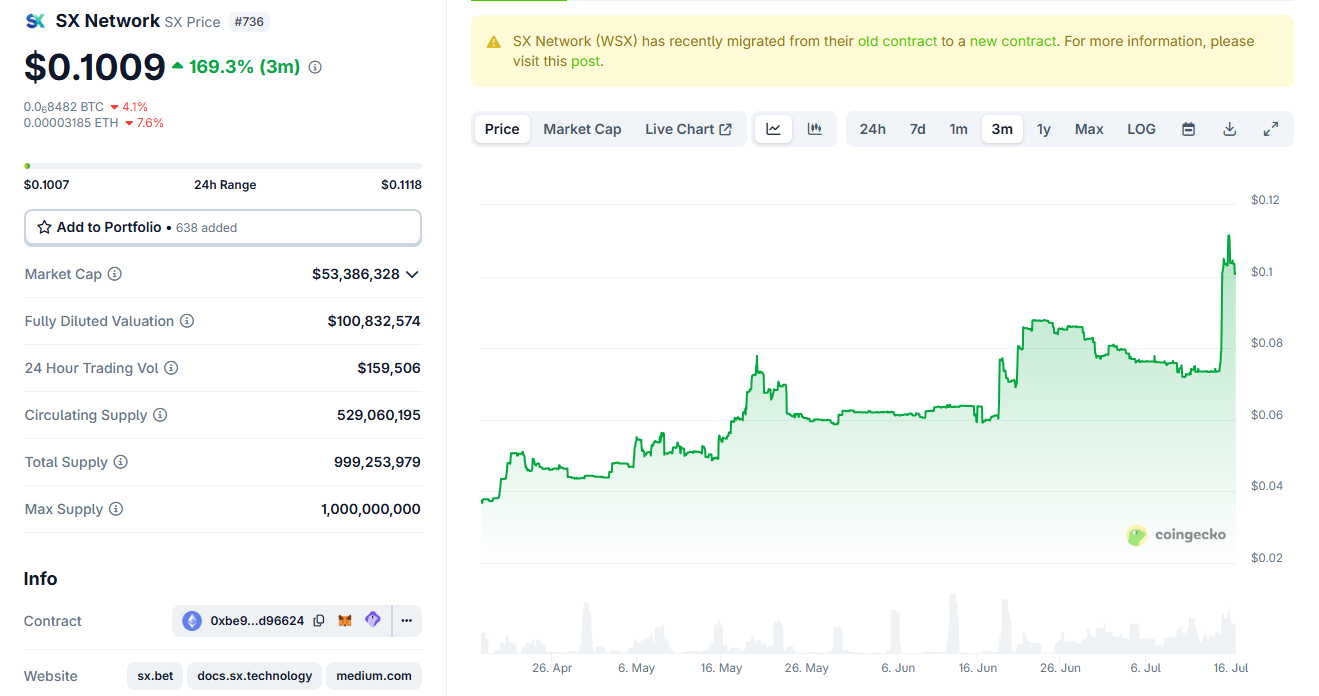Screen dimensions: 1319x696
Task: Show 24 Hour Trading Vol info tooltip
Action: [171, 368]
